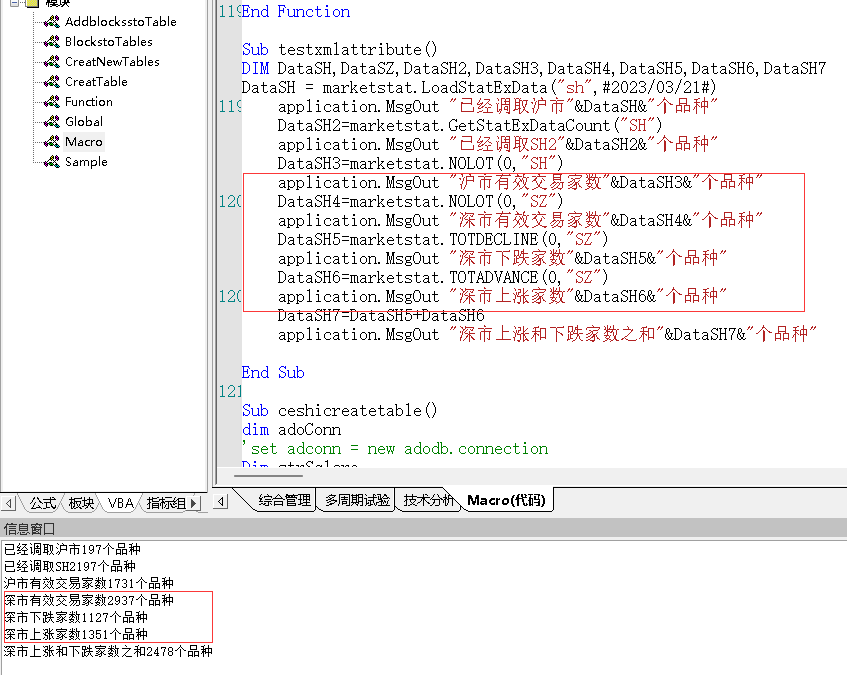Switch to the 公式 panel tab
The width and height of the screenshot is (847, 675).
tap(42, 503)
